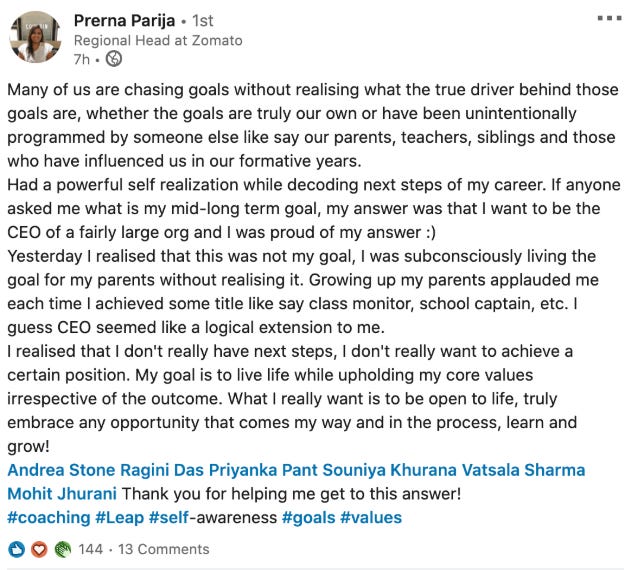Viewport: 631px width, 570px height.
Task: Click the blue like reaction icon
Action: click(x=16, y=549)
